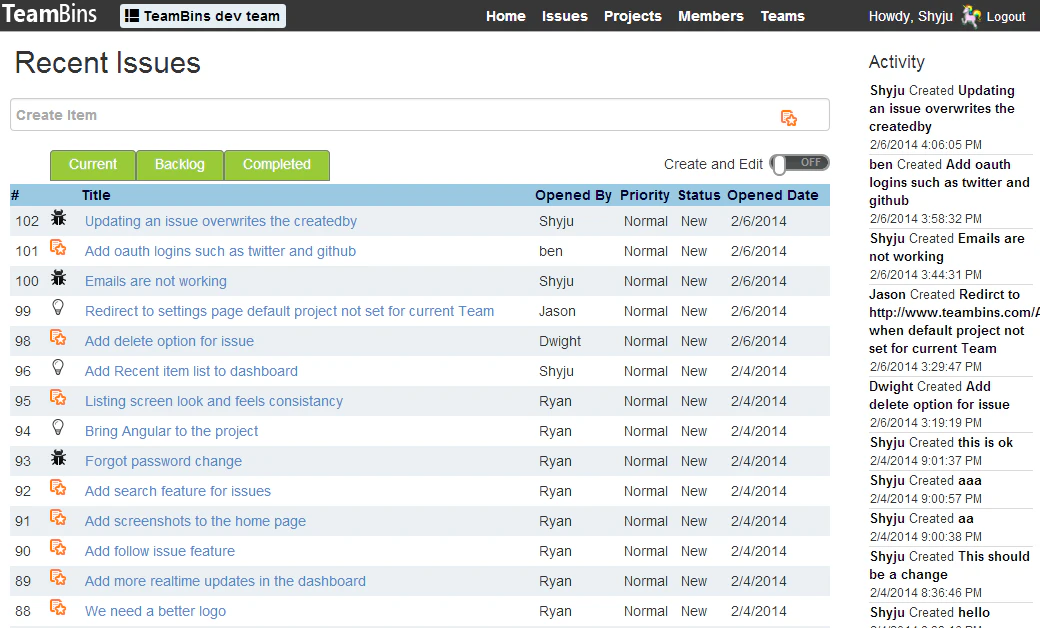Click activity entry 'Shyju Created aaa'
Image resolution: width=1040 pixels, height=628 pixels.
click(925, 480)
